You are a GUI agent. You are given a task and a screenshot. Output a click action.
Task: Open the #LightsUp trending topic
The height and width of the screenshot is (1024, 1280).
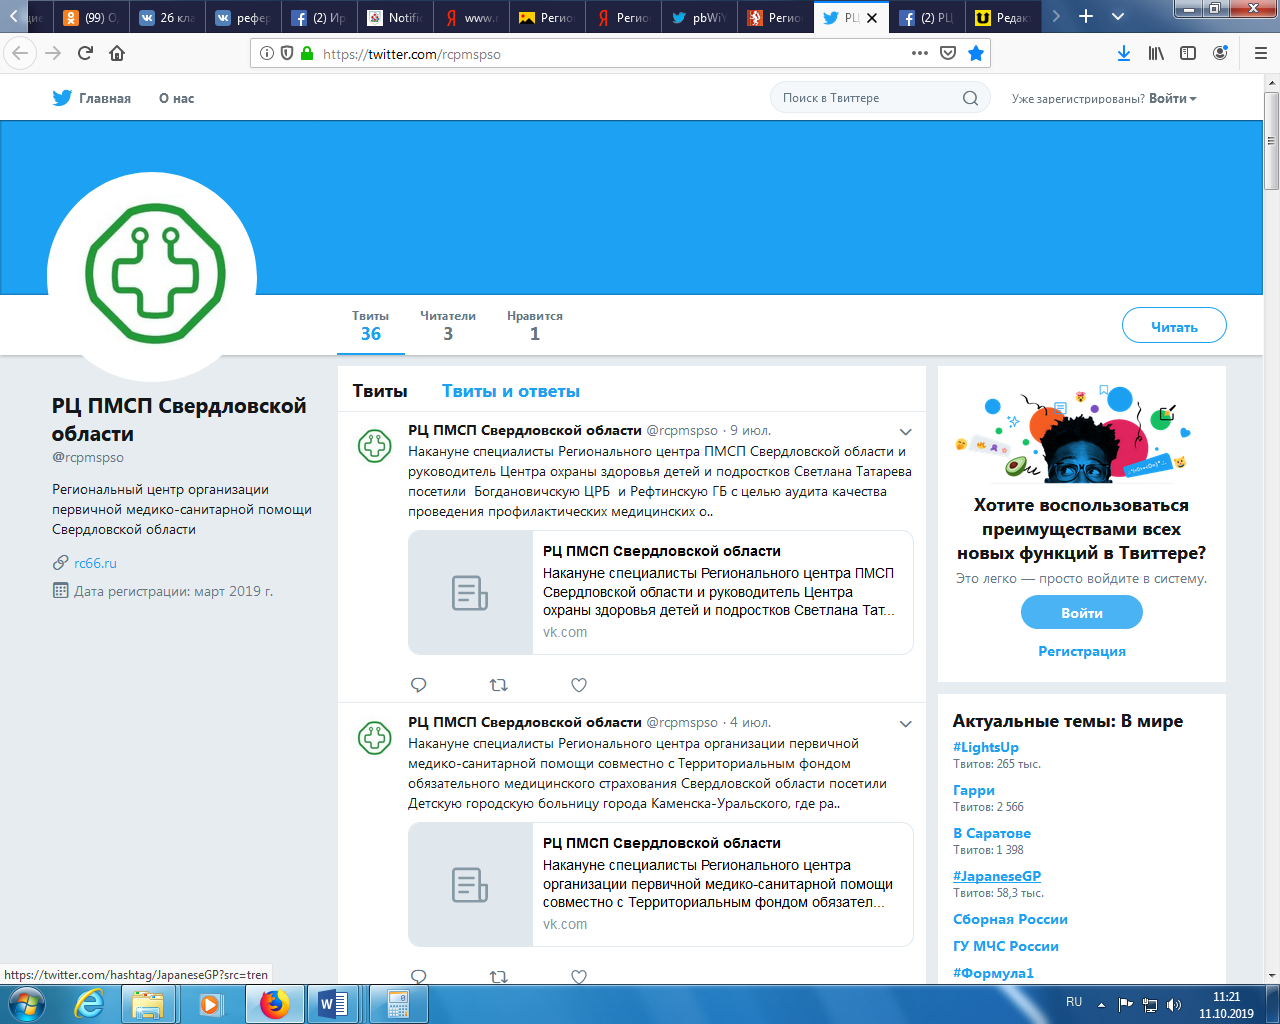click(x=986, y=747)
